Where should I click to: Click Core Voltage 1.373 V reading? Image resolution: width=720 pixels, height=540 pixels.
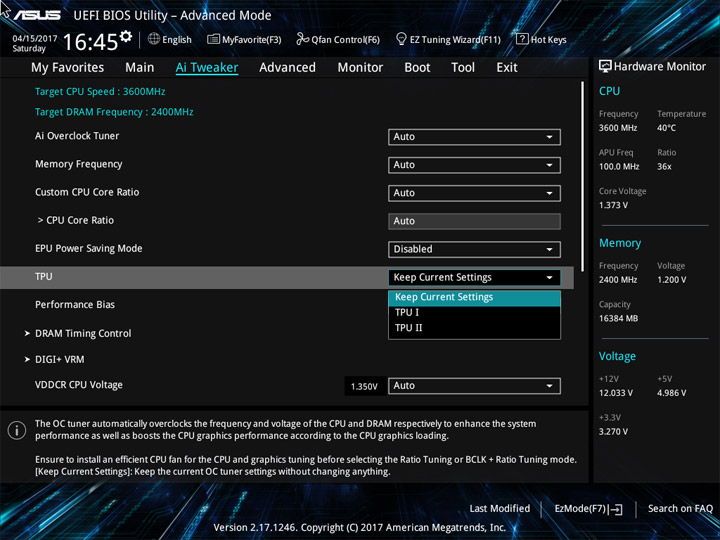[x=613, y=205]
